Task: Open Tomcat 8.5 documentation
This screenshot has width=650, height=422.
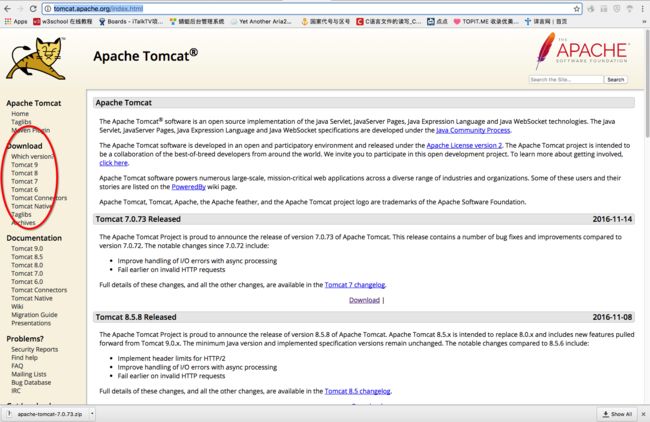Action: pyautogui.click(x=27, y=257)
